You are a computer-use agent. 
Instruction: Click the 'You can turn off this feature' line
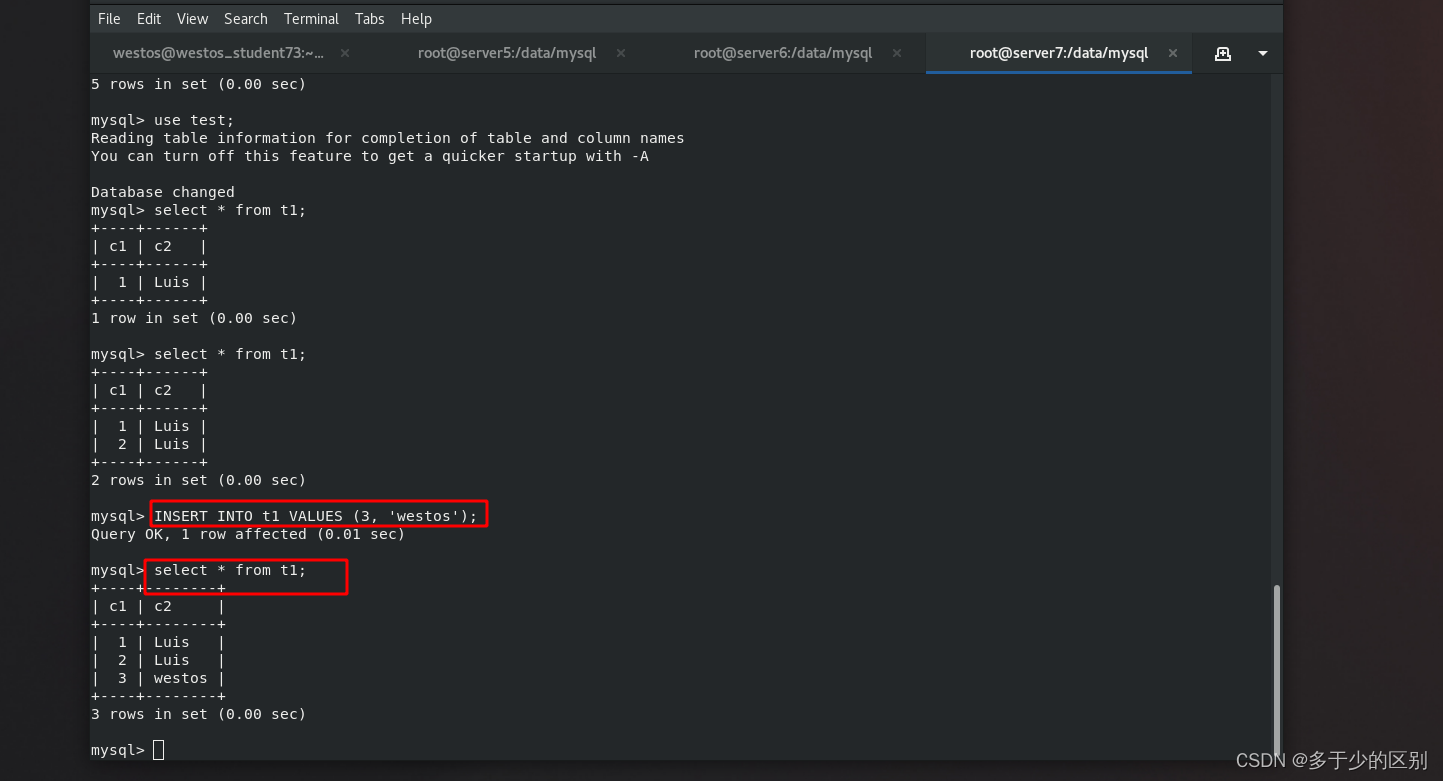(x=370, y=156)
